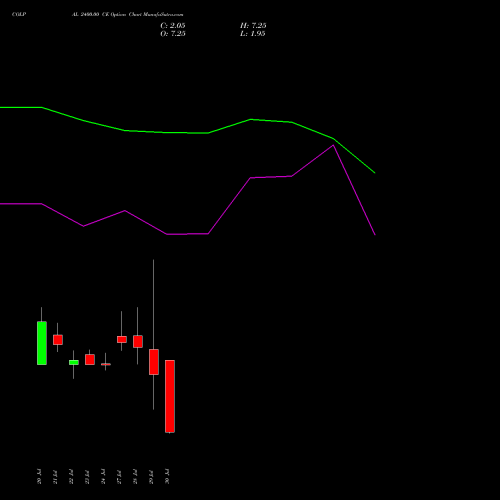Viewport: 500px width, 500px height.
Task: Click the small green candle for 22 Jul
Action: pyautogui.click(x=74, y=362)
